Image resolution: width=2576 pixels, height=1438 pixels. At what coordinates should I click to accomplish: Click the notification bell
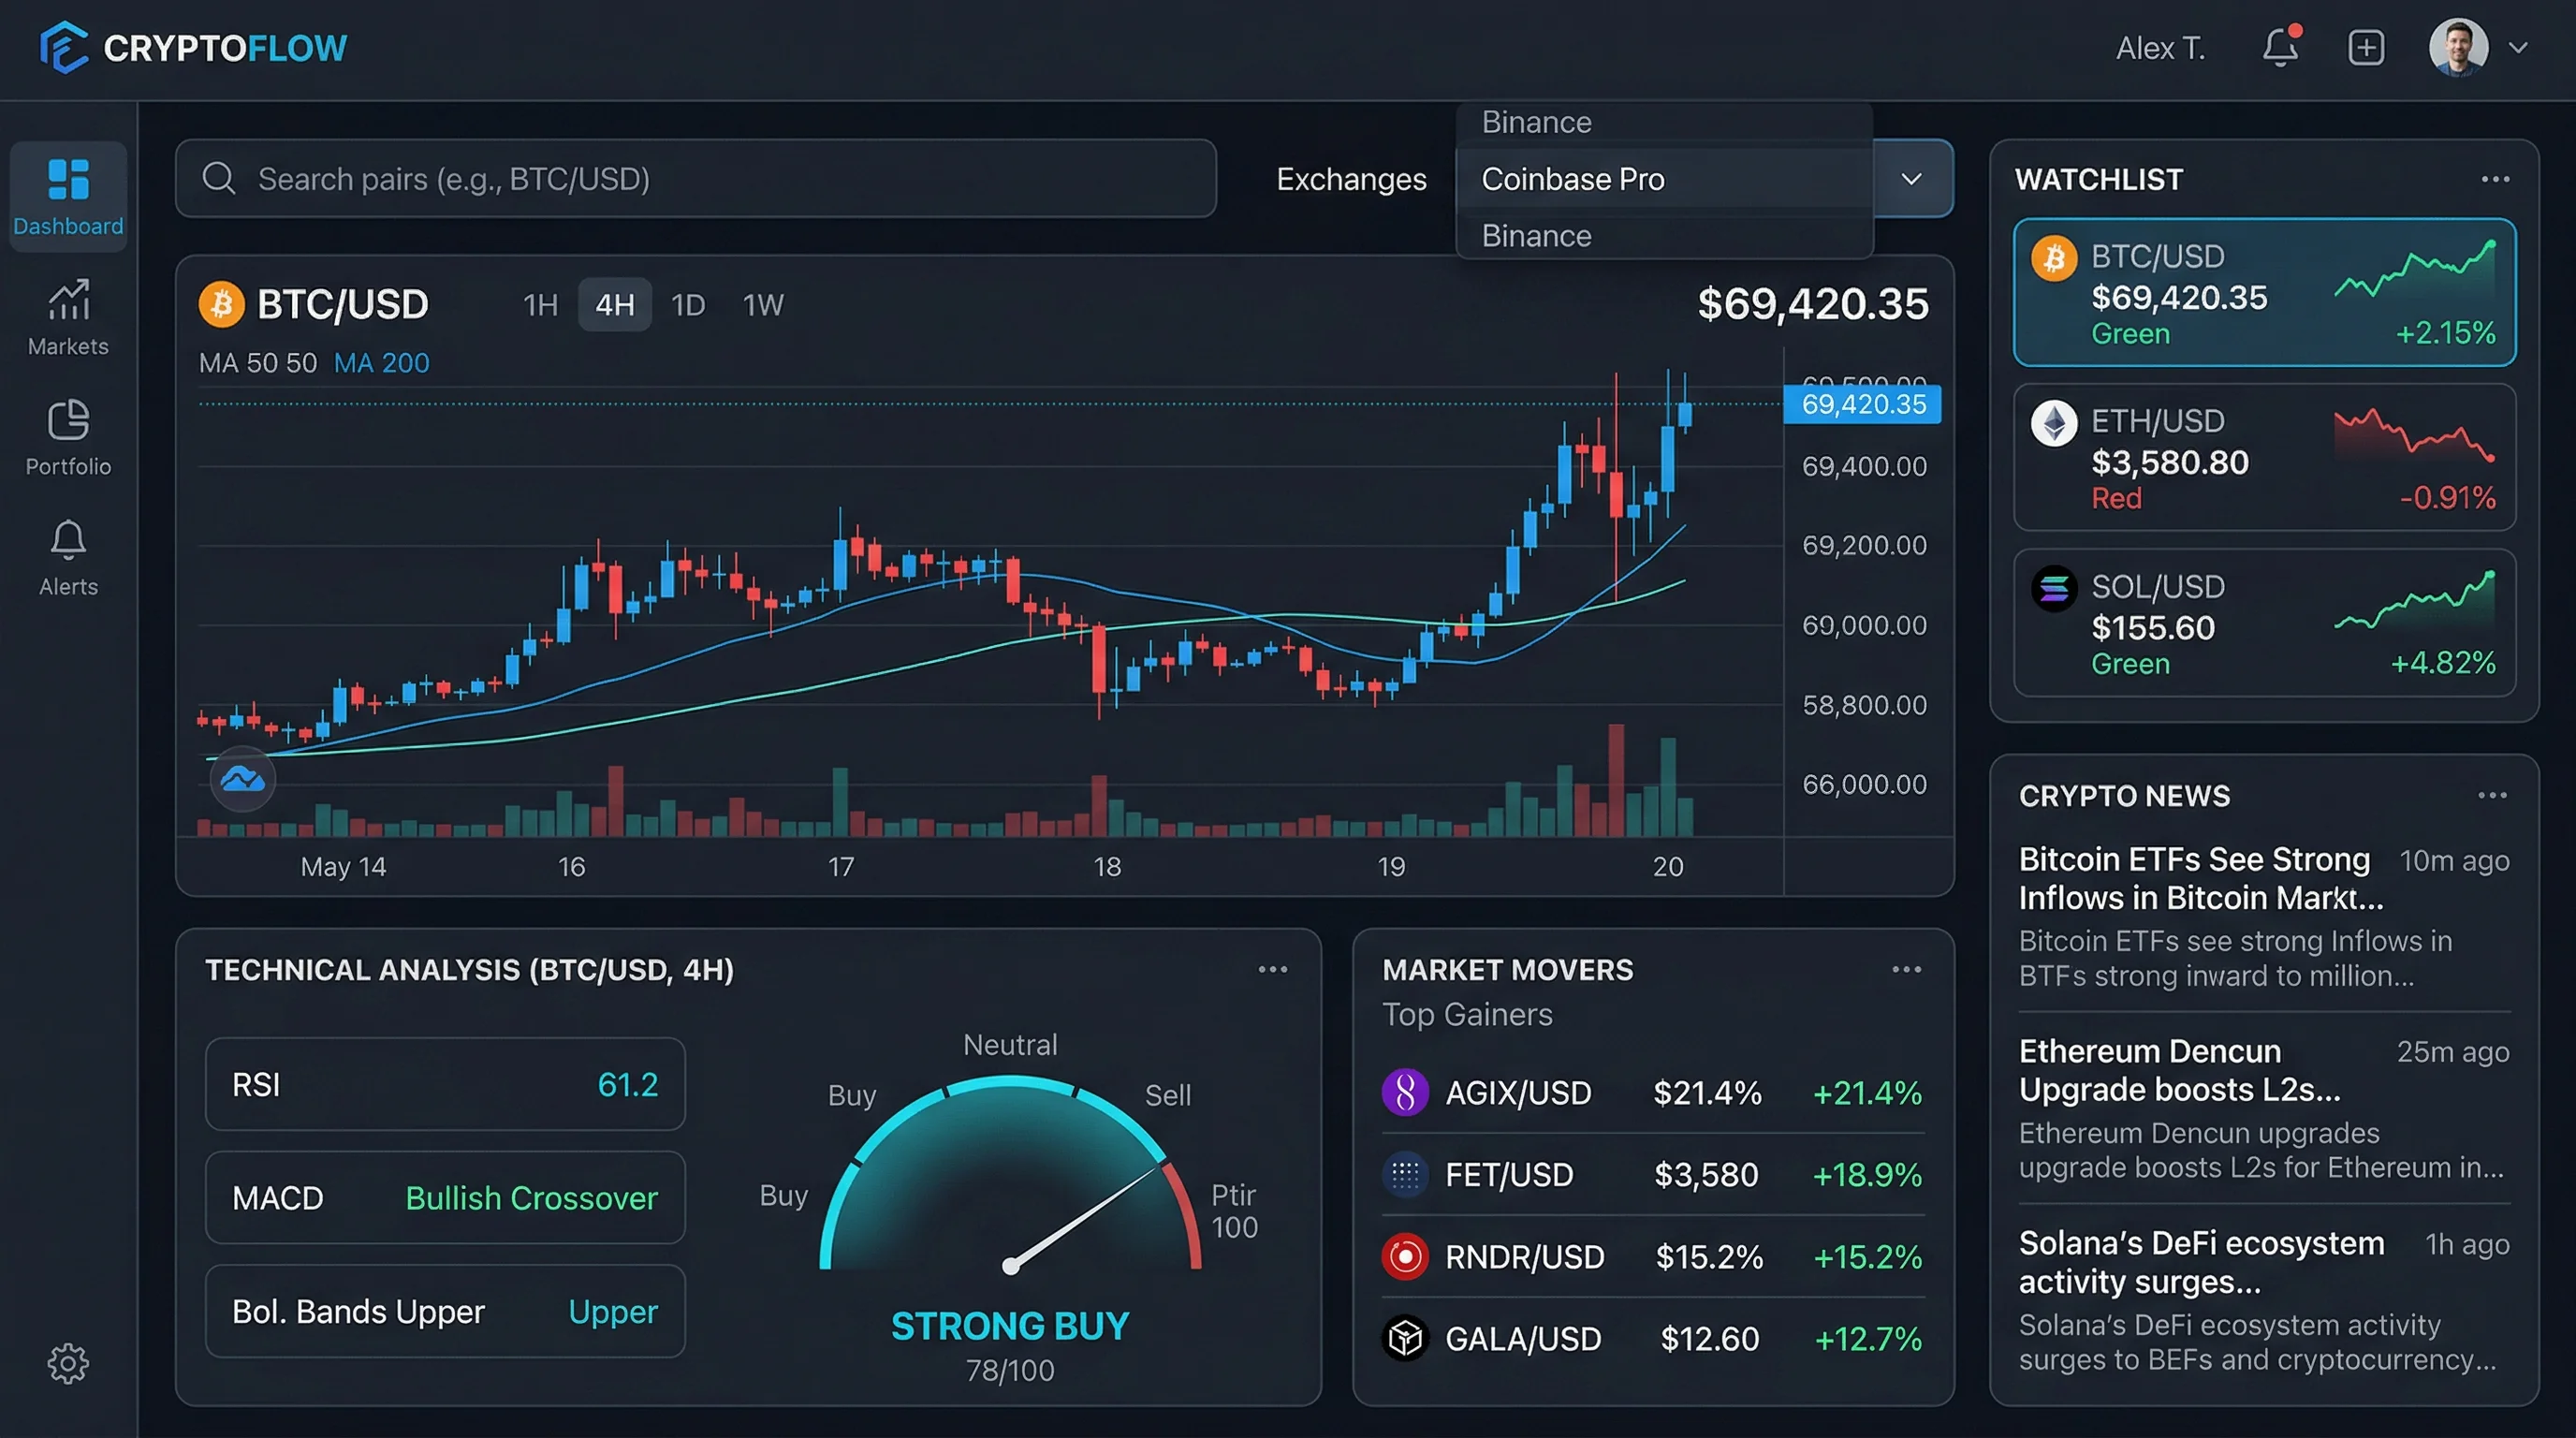coord(2280,47)
